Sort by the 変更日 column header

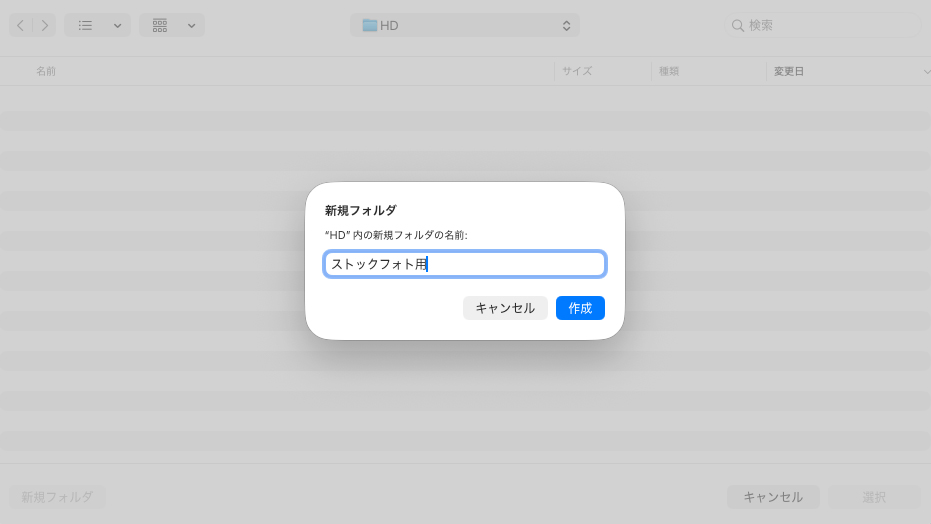tap(788, 71)
